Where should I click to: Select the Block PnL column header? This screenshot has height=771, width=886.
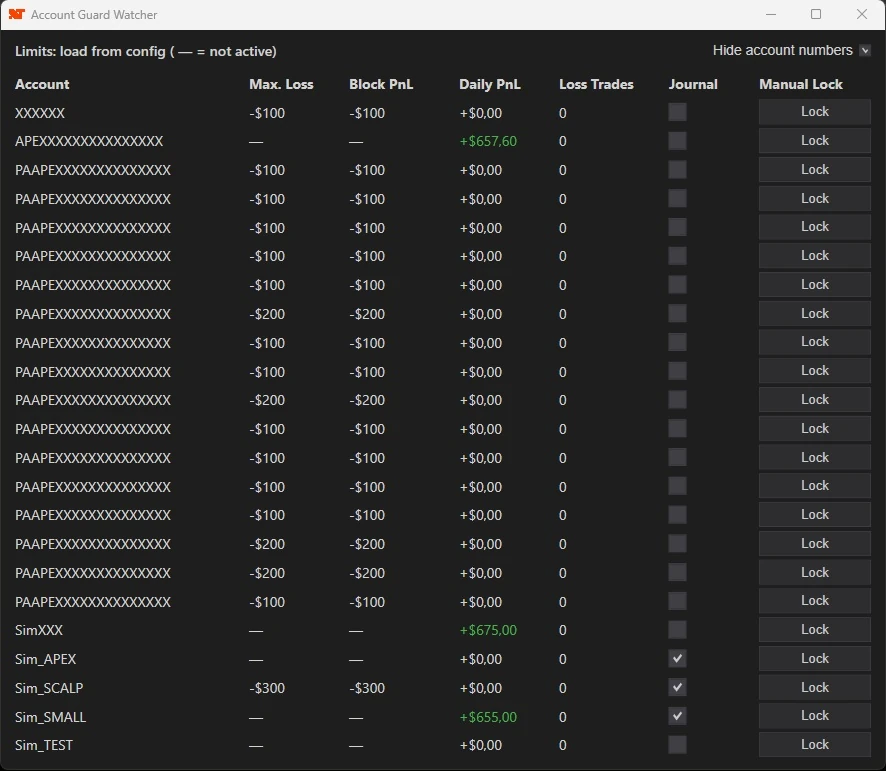pyautogui.click(x=381, y=84)
